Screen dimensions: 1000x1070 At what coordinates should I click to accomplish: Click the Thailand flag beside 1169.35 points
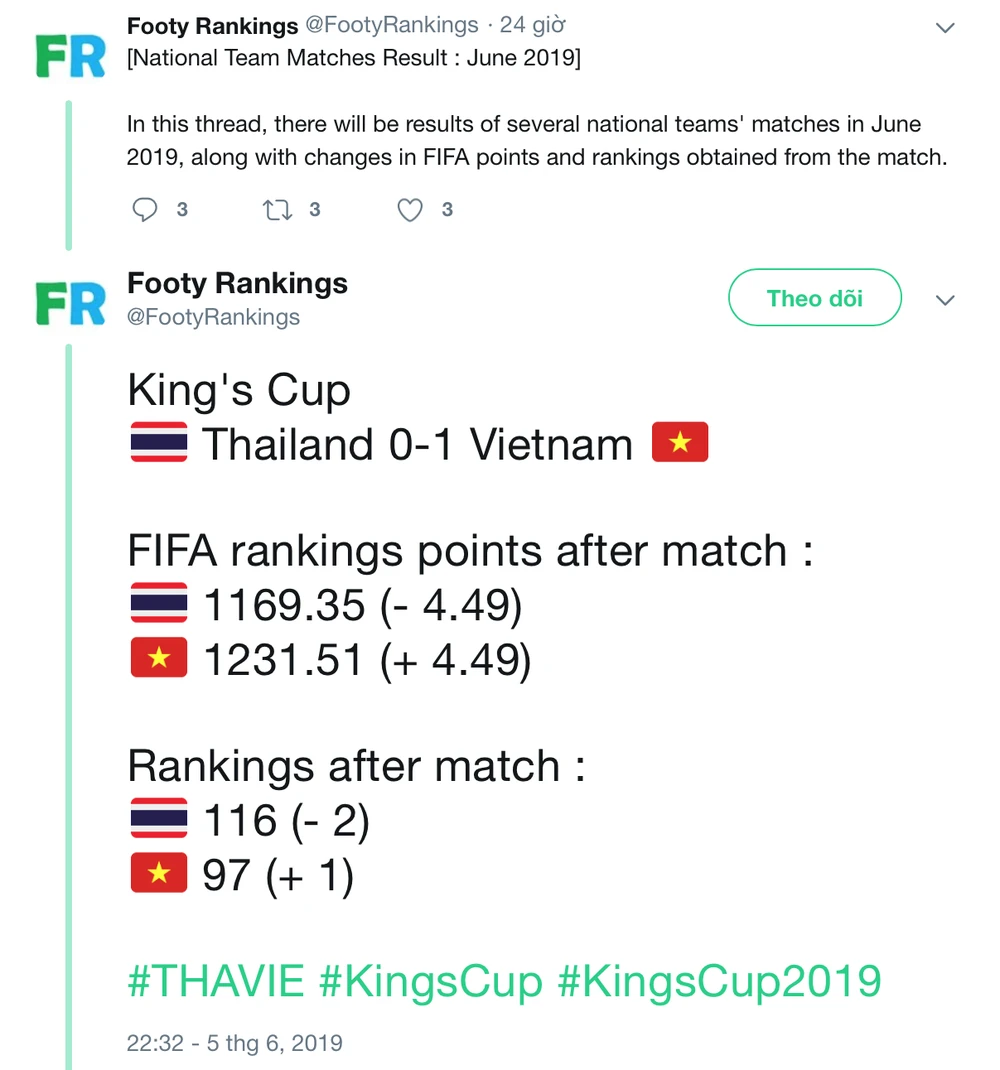pos(159,603)
